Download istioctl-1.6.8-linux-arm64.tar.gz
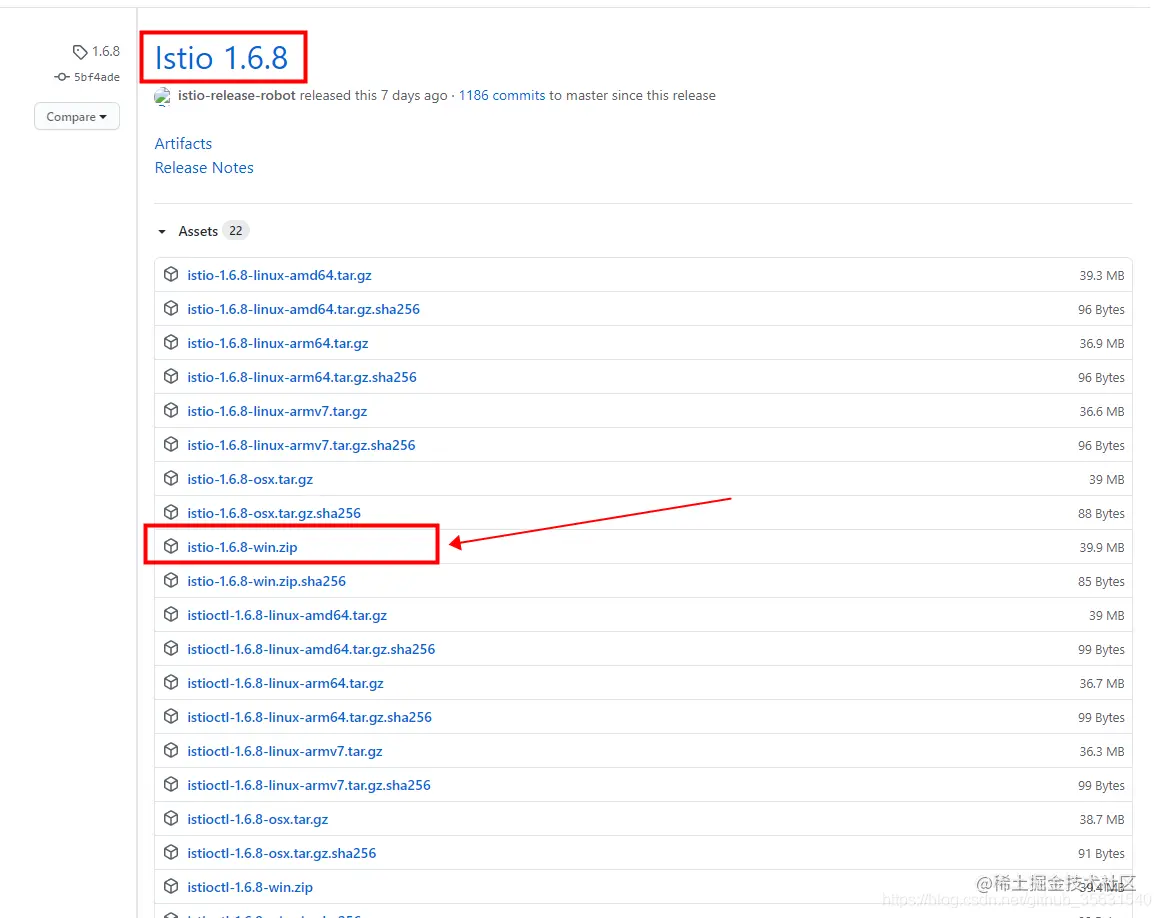The width and height of the screenshot is (1161, 918). coord(286,684)
